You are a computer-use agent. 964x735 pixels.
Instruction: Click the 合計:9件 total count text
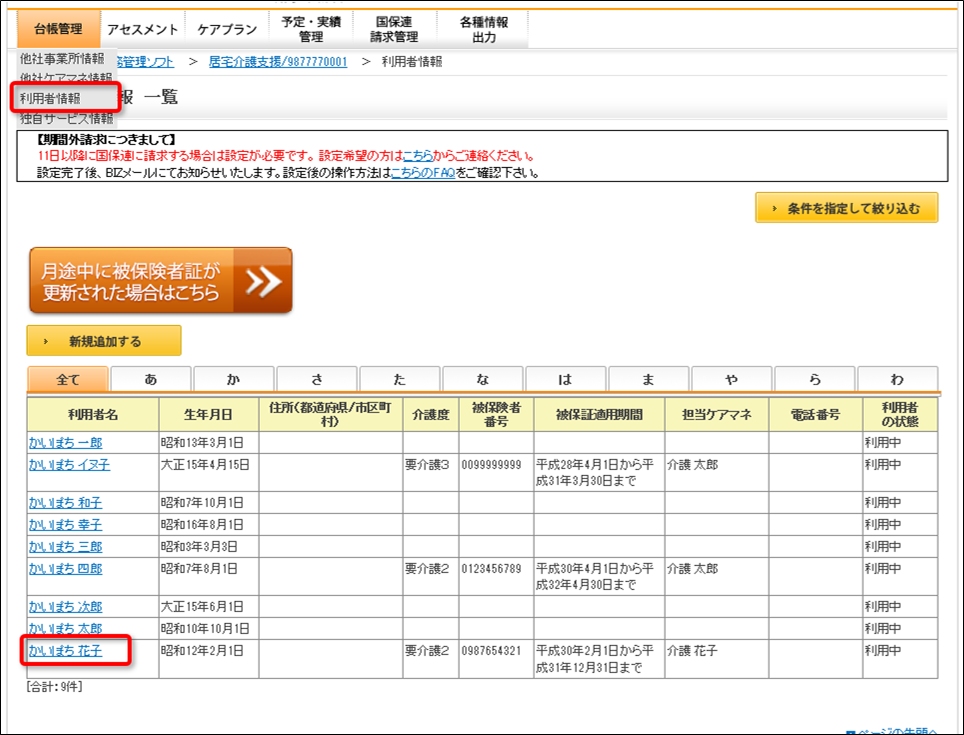tap(55, 687)
